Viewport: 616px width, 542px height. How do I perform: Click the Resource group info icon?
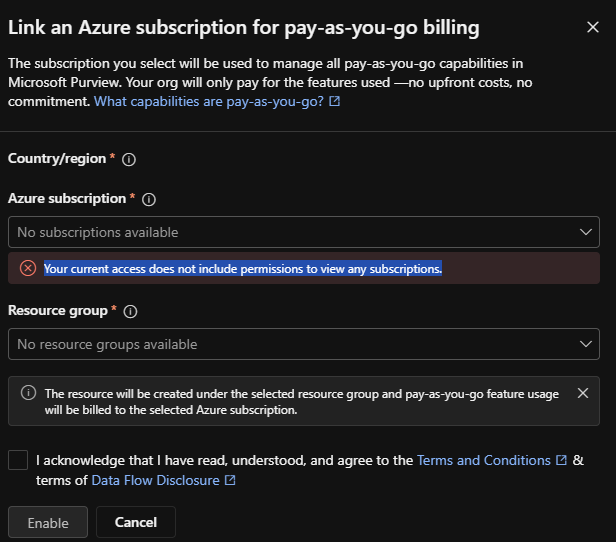pyautogui.click(x=130, y=311)
